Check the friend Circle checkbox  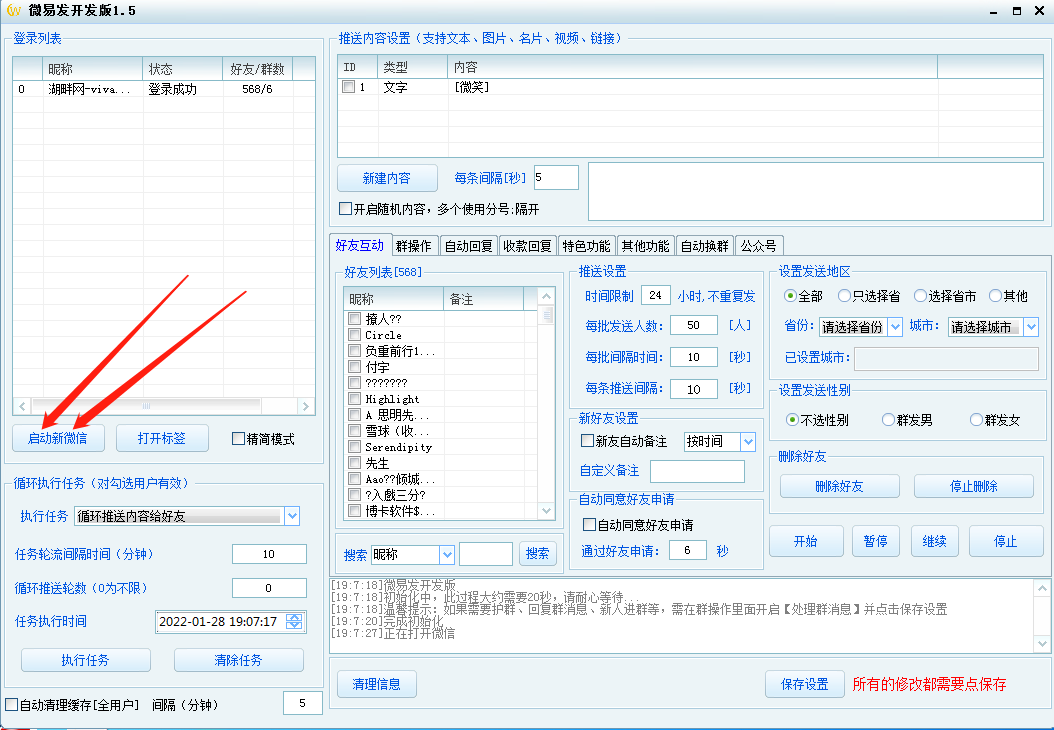354,334
